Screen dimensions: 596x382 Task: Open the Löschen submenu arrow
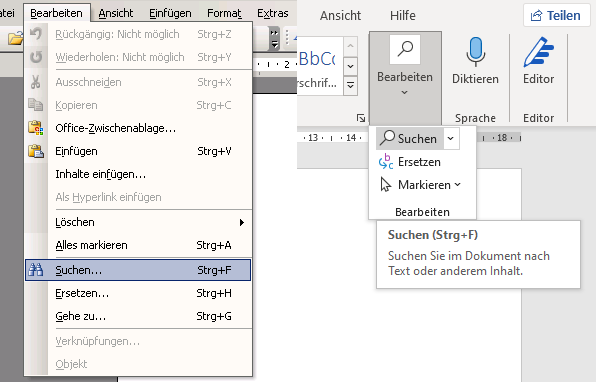(242, 222)
